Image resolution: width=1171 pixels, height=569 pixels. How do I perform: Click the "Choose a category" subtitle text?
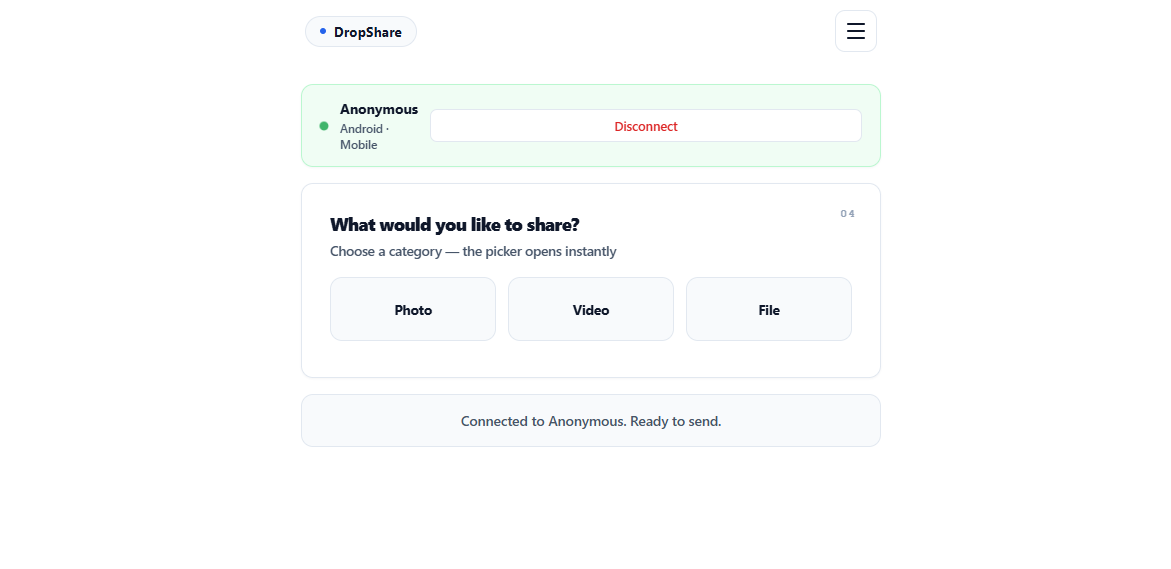coord(473,251)
